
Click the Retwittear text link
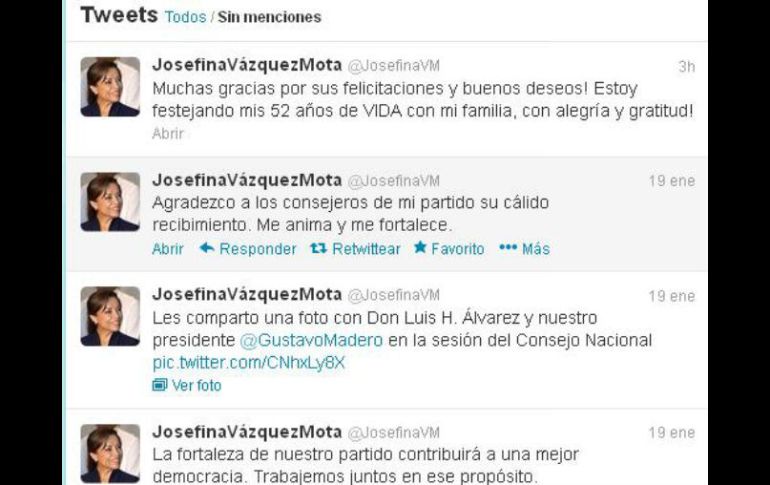[366, 249]
